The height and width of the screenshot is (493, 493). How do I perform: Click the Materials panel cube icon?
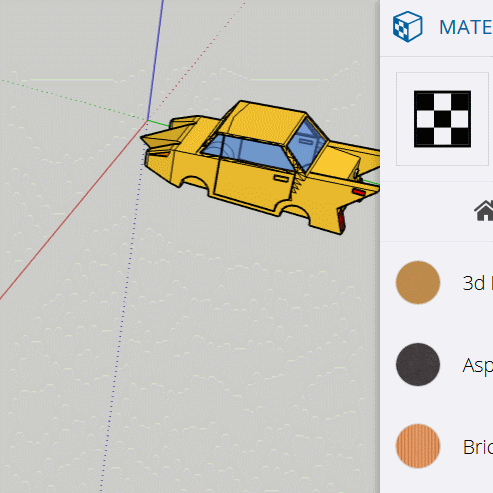(x=407, y=27)
